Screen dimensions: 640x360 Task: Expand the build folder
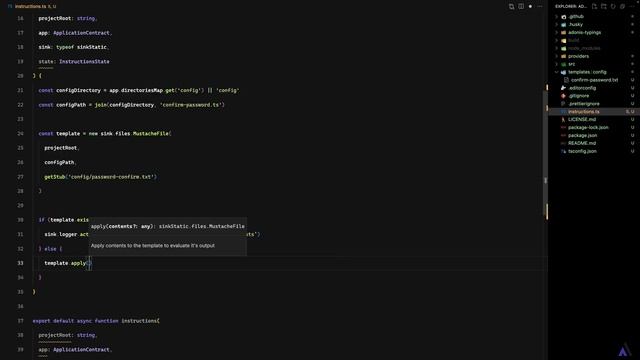pyautogui.click(x=557, y=40)
